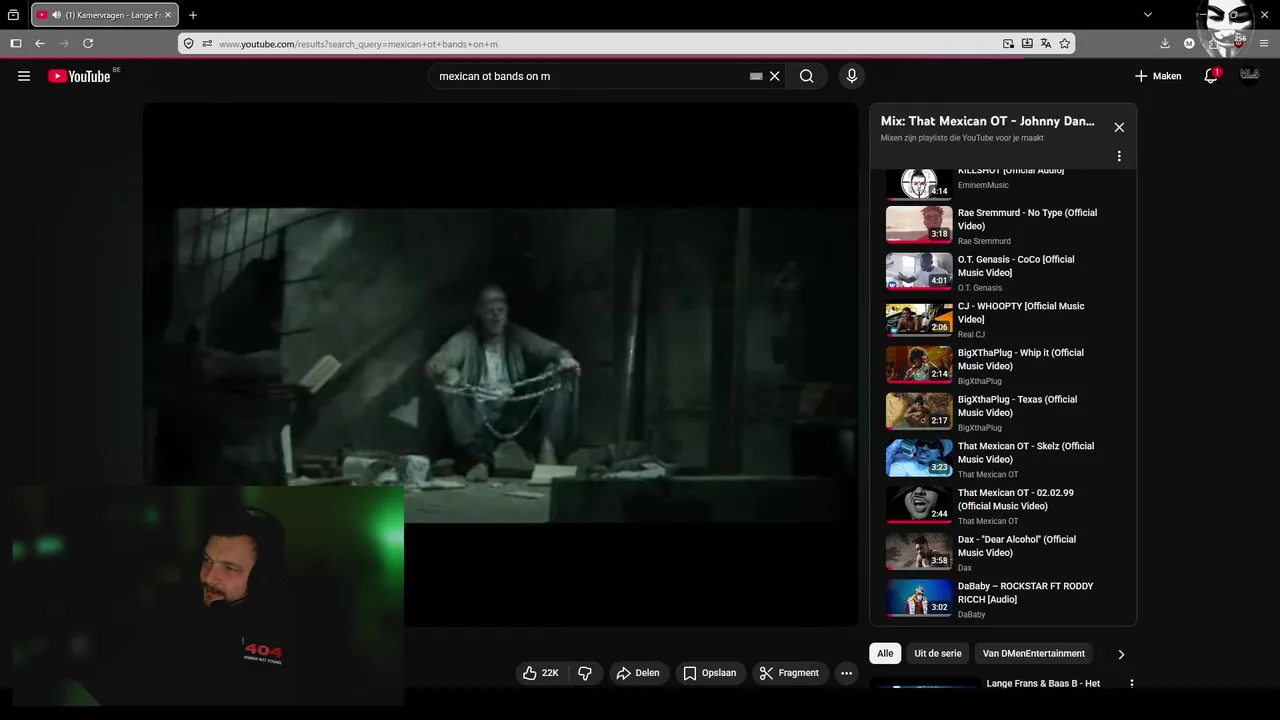Switch to the Kamervragen browser tab
Viewport: 1280px width, 720px height.
click(x=106, y=15)
